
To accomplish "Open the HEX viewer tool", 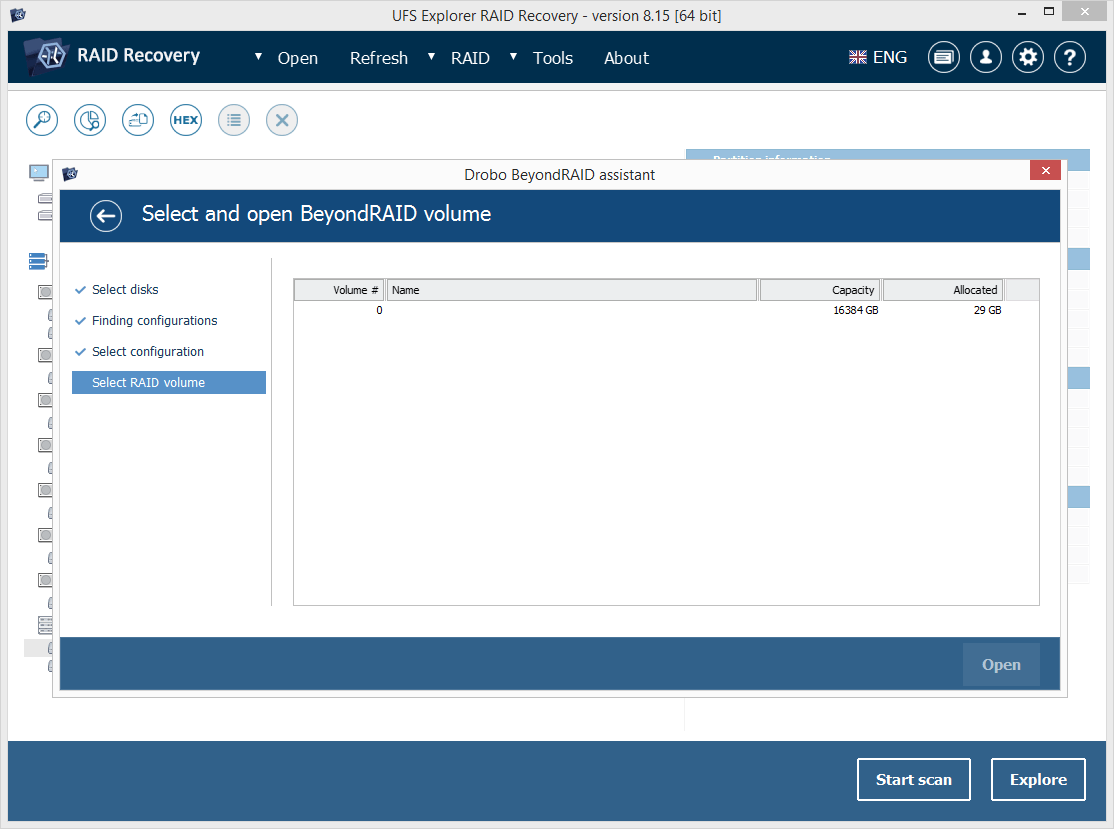I will pyautogui.click(x=185, y=120).
